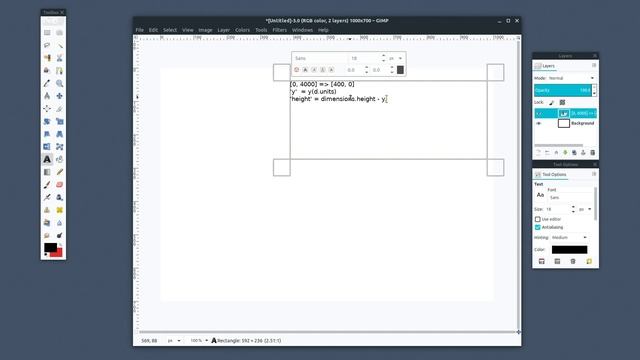Viewport: 640px width, 360px height.
Task: Select the Scale tool
Action: tap(60, 121)
